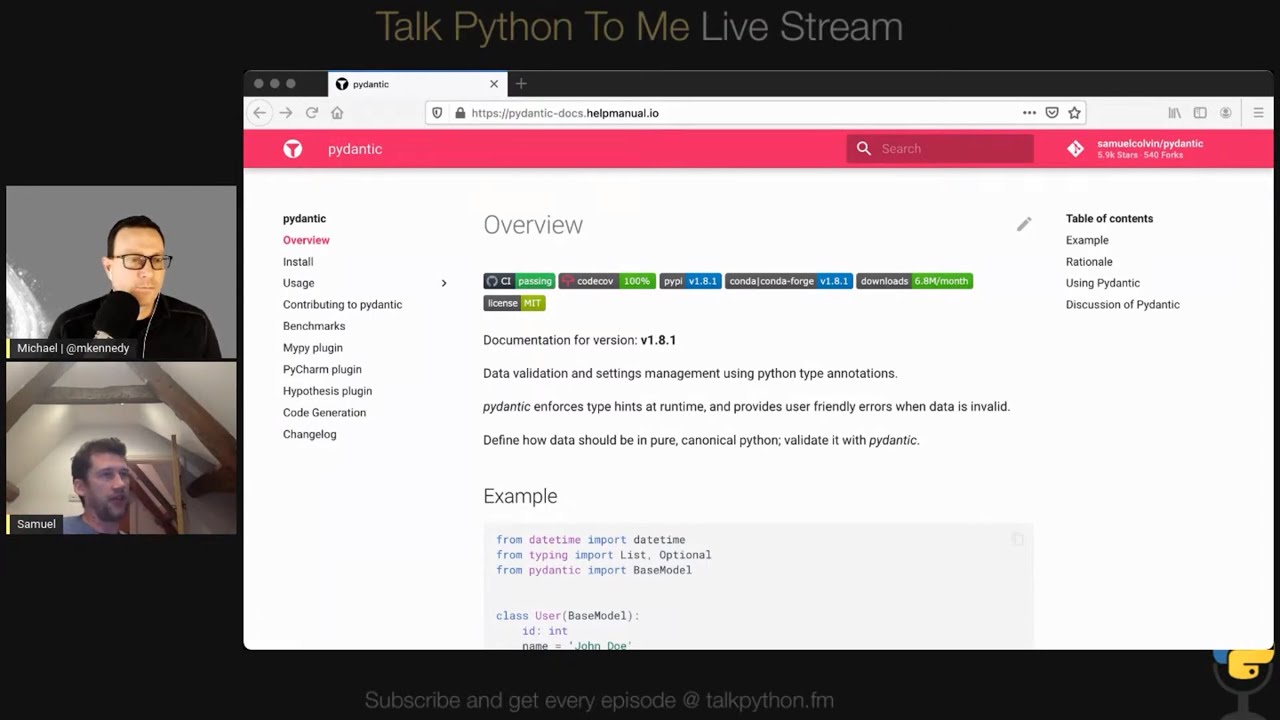Open page actions three-dot menu
Image resolution: width=1280 pixels, height=720 pixels.
(x=1029, y=113)
